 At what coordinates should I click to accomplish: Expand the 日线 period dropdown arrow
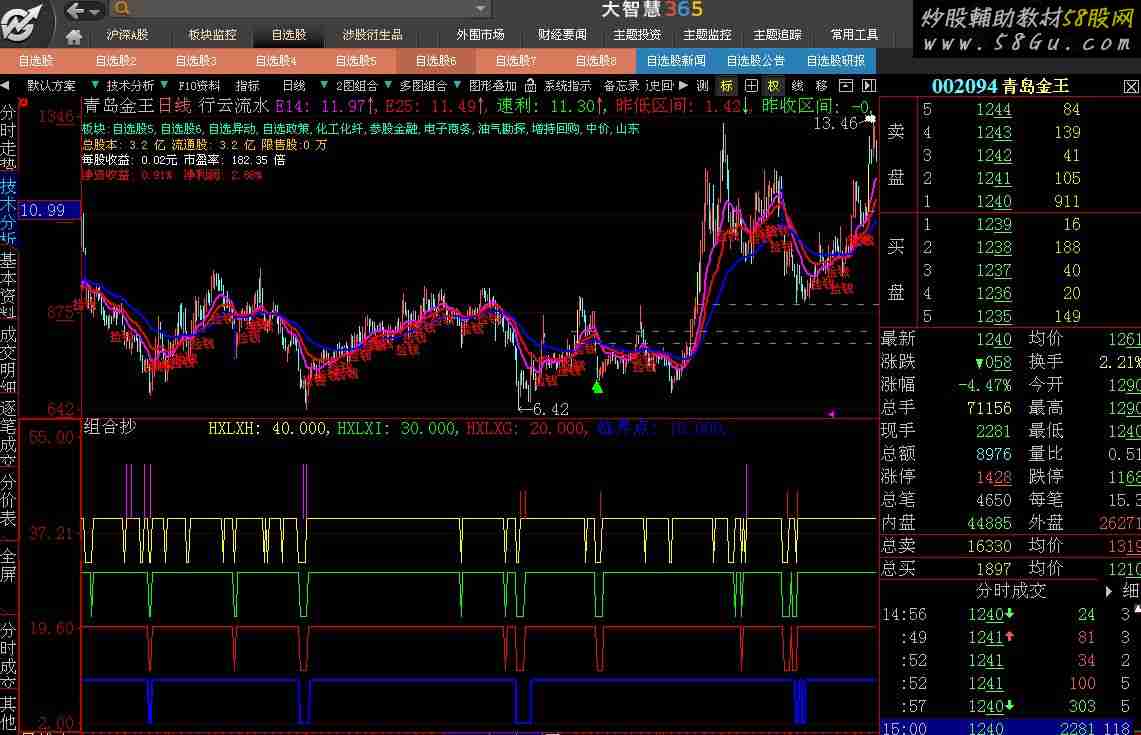click(x=324, y=86)
